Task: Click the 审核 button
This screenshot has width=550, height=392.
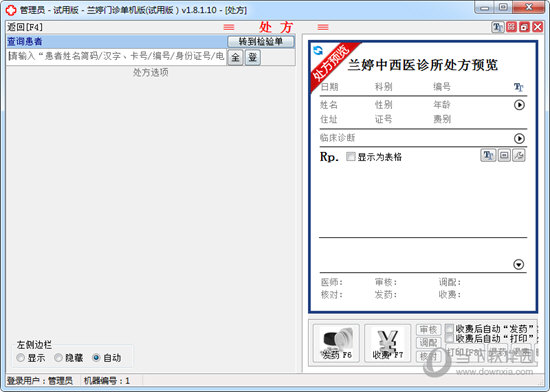Action: pyautogui.click(x=428, y=330)
